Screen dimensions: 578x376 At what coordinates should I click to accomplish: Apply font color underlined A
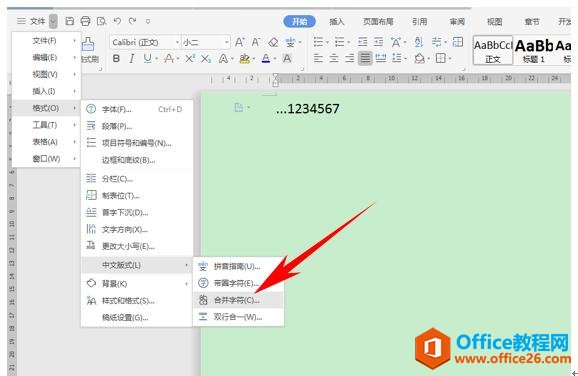[x=266, y=58]
